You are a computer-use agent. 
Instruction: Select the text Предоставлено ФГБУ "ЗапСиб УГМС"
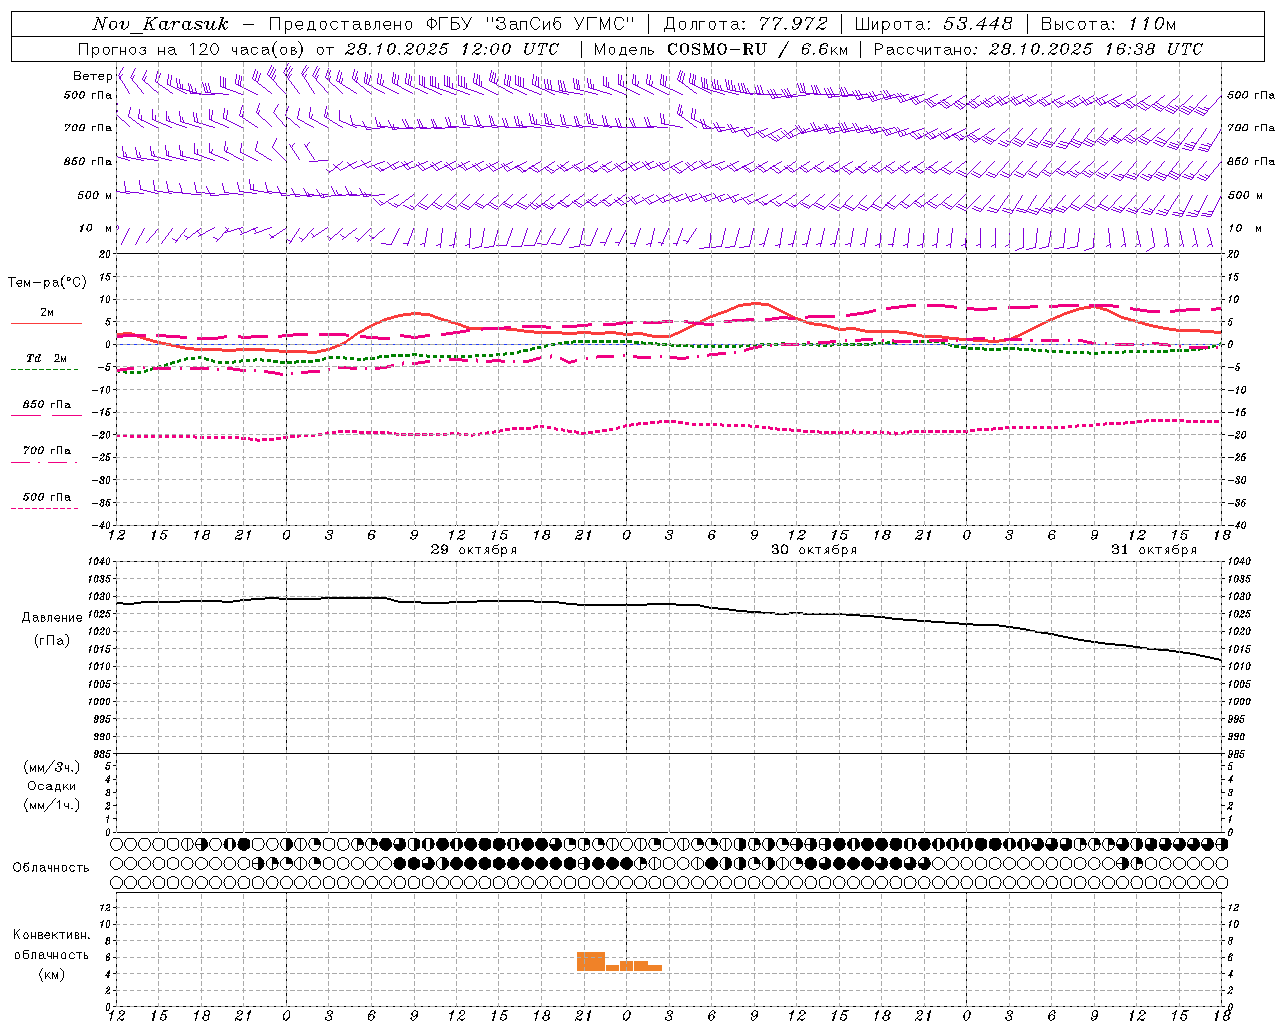(452, 24)
